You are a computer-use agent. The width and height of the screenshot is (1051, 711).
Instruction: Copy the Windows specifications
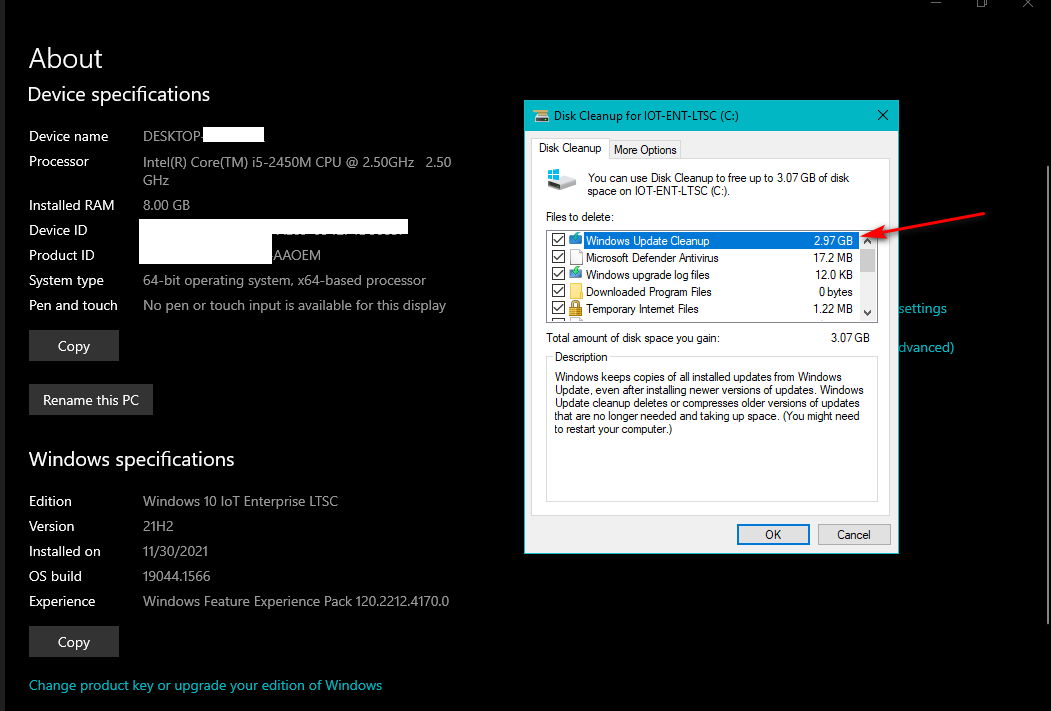(x=74, y=642)
